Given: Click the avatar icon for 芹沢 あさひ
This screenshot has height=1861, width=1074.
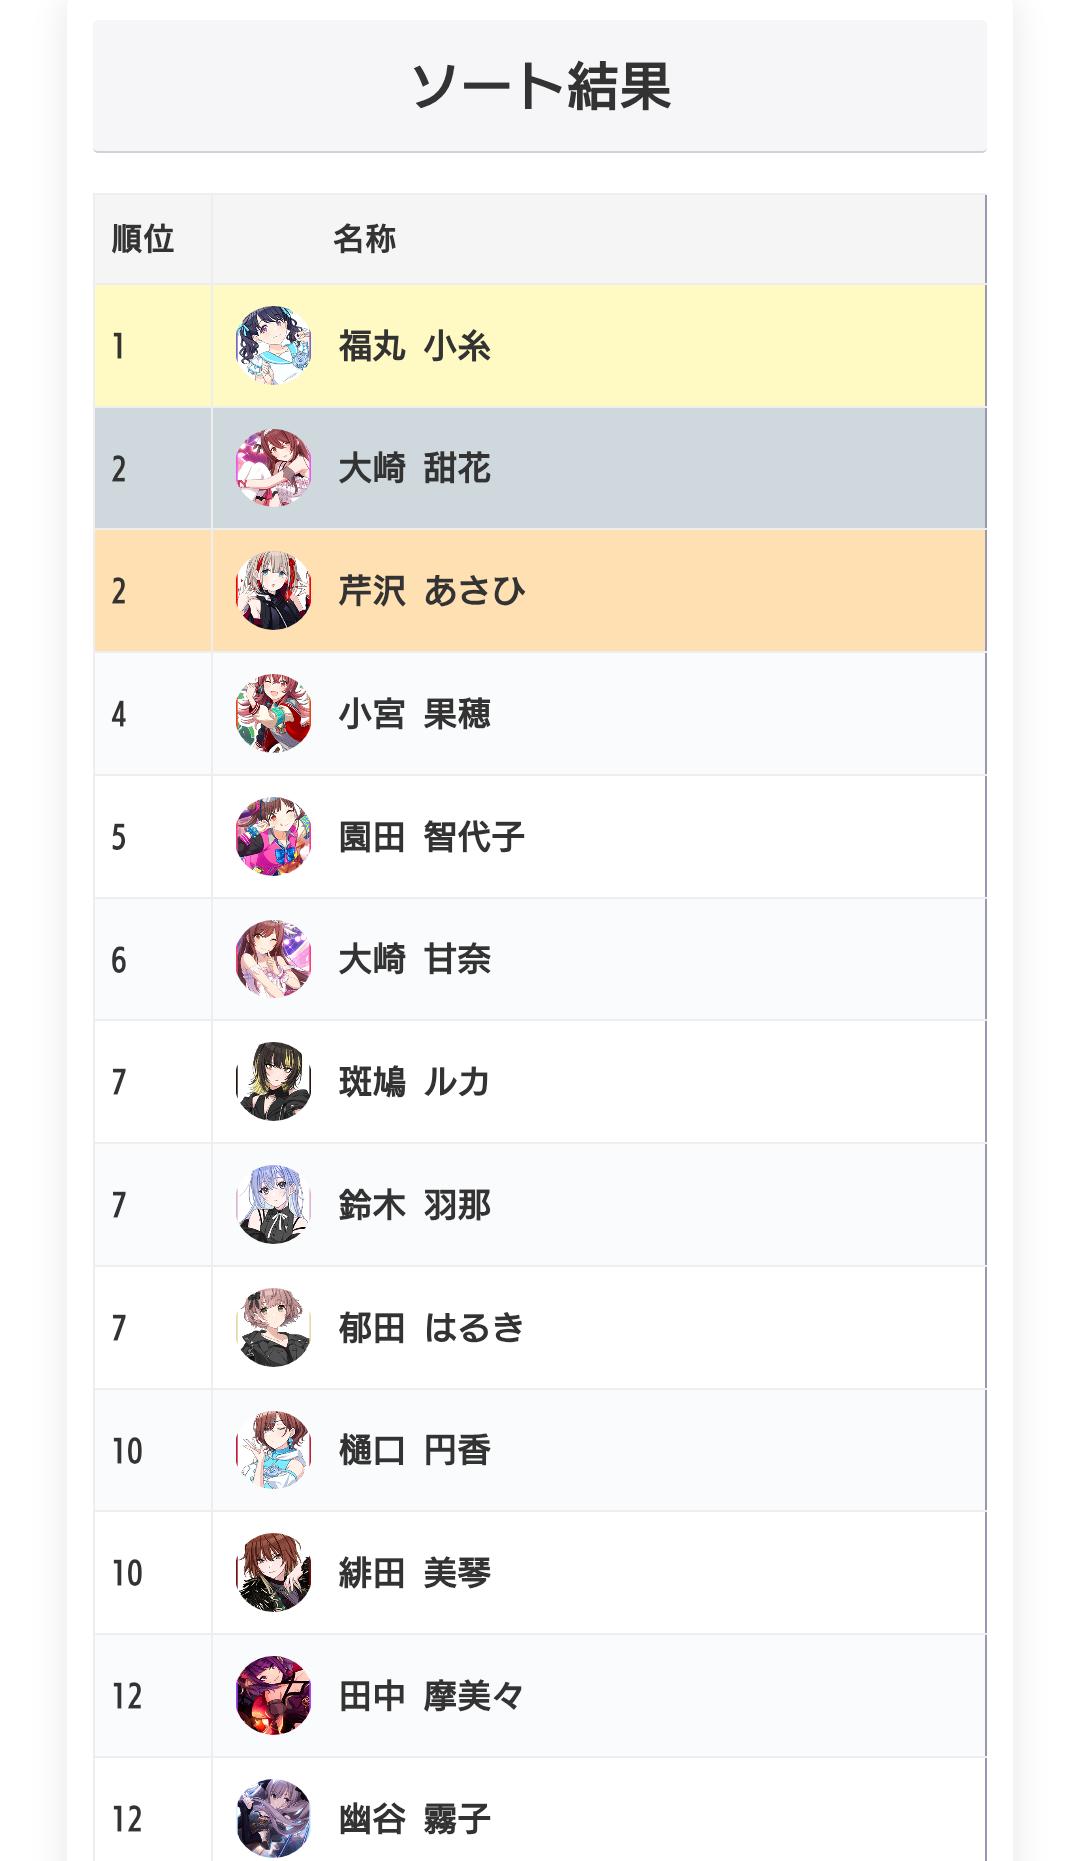Looking at the screenshot, I should click(x=273, y=591).
